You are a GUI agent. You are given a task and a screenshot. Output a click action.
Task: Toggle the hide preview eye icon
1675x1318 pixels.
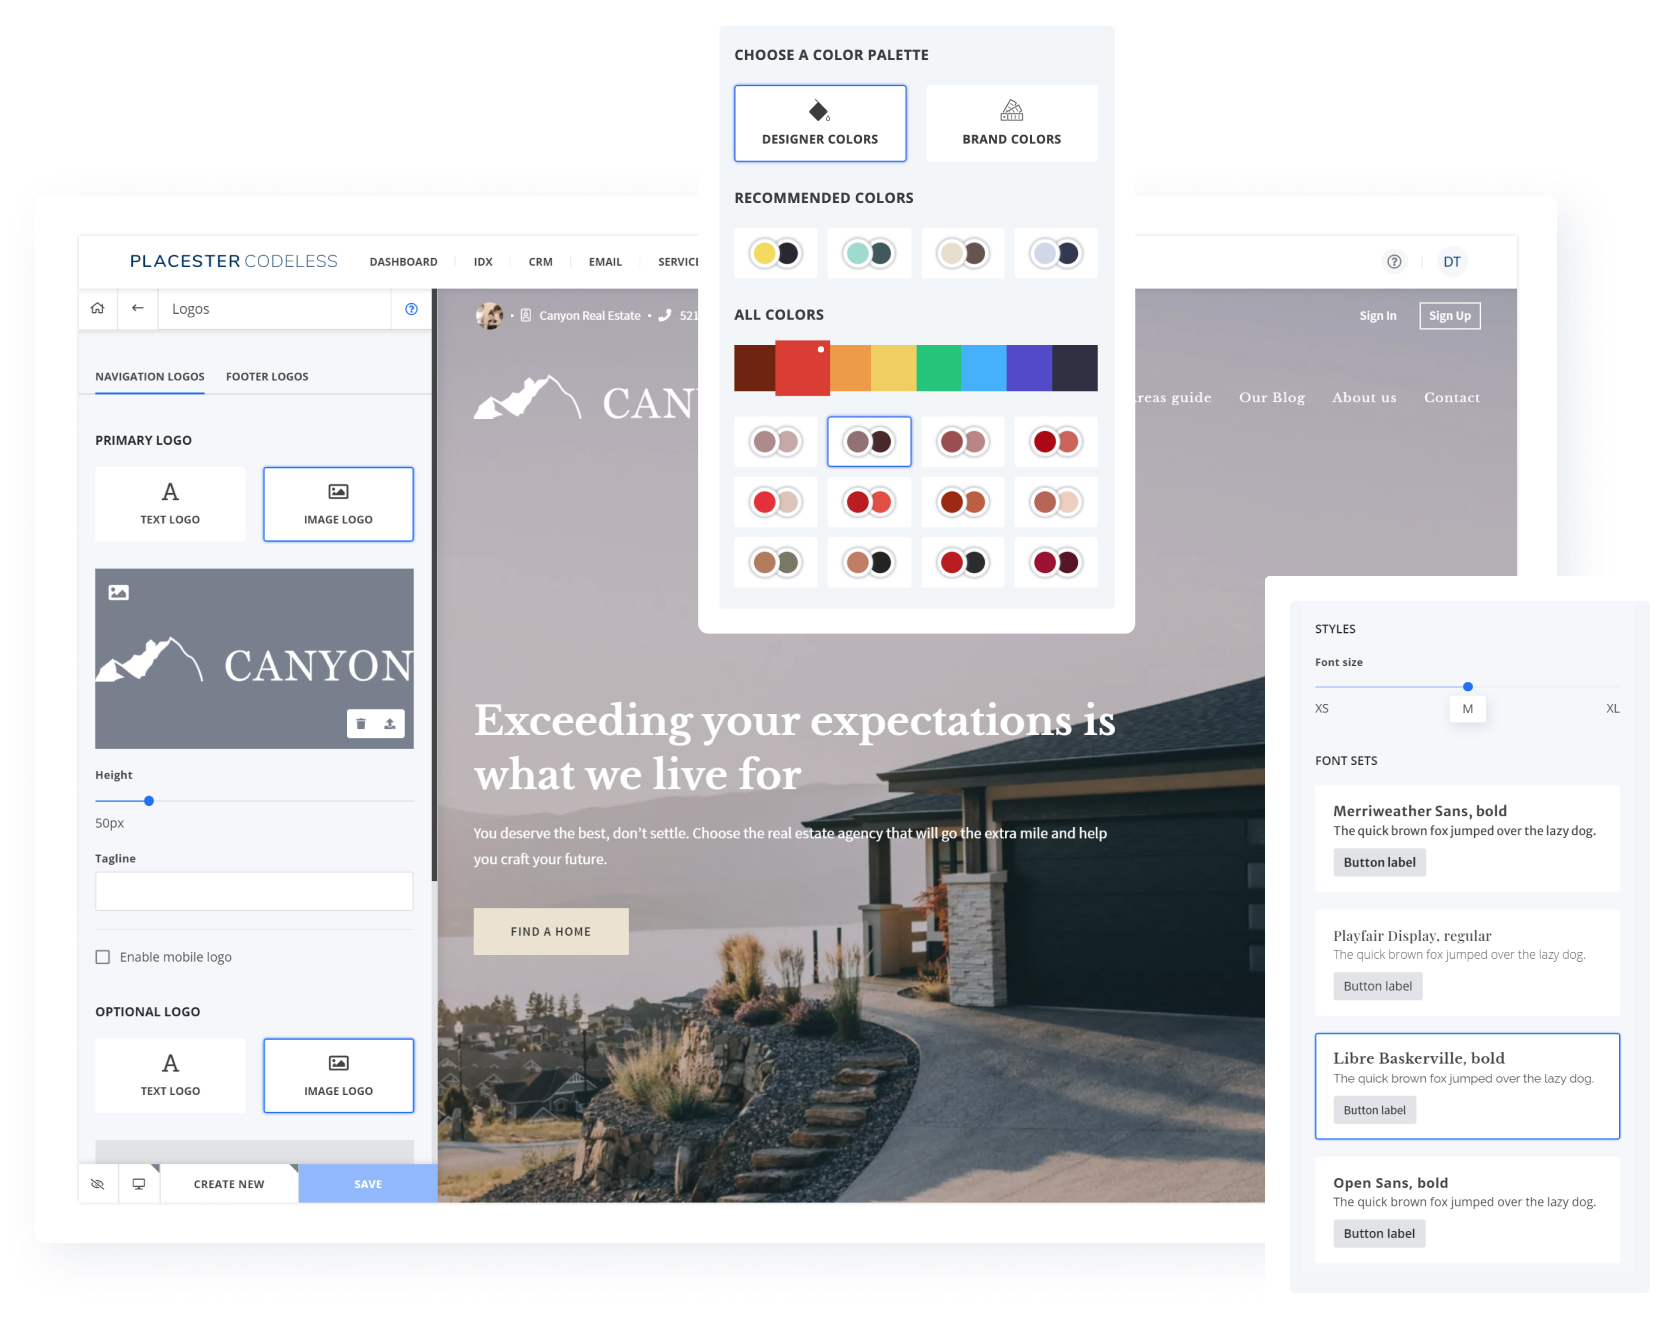(x=98, y=1184)
